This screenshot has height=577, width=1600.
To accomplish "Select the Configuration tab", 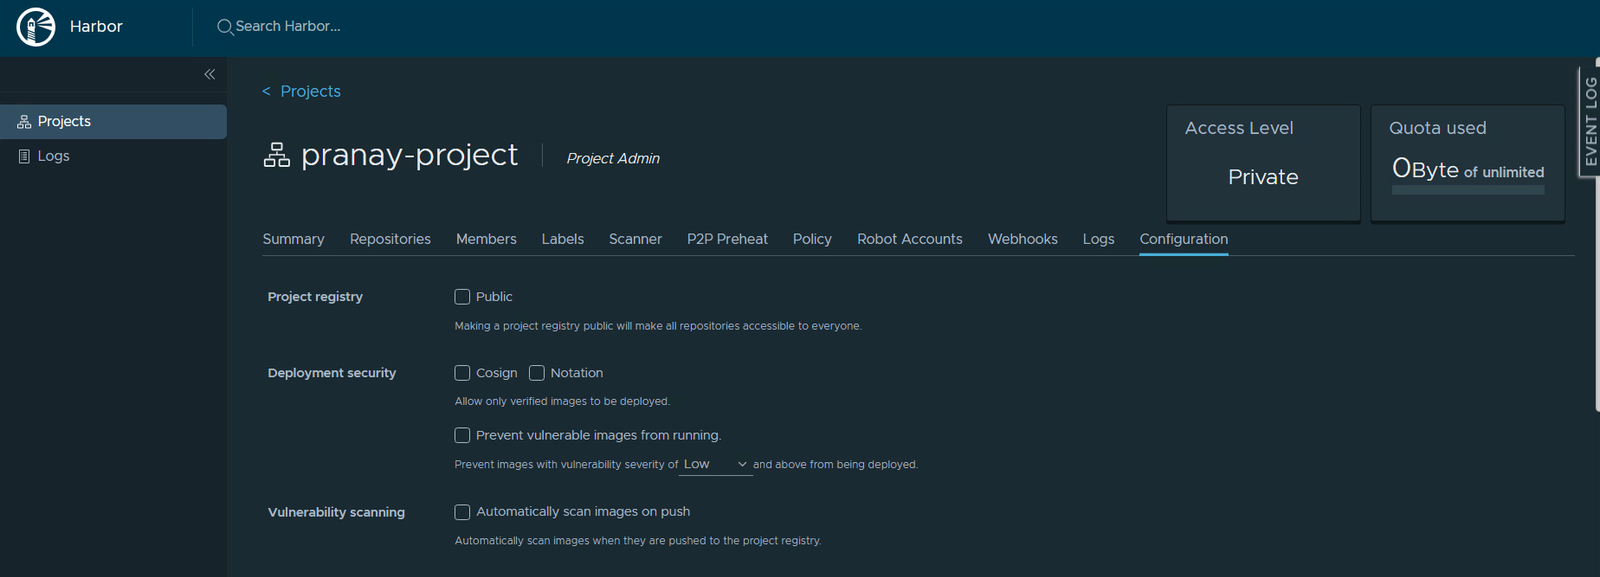I will click(x=1184, y=239).
